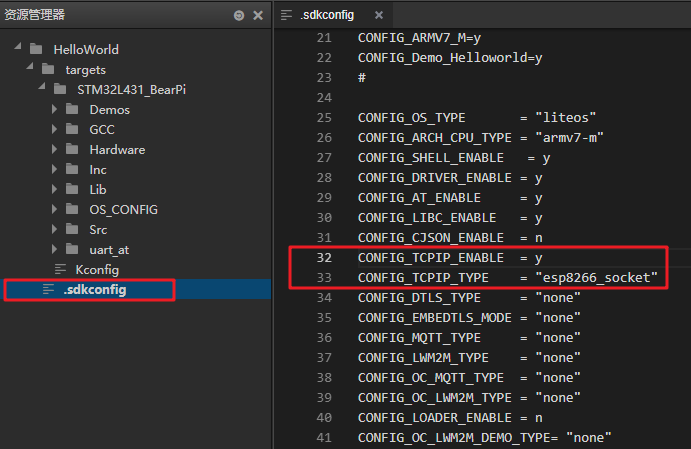
Task: Click the file icon on .sdkconfig tab
Action: point(286,15)
